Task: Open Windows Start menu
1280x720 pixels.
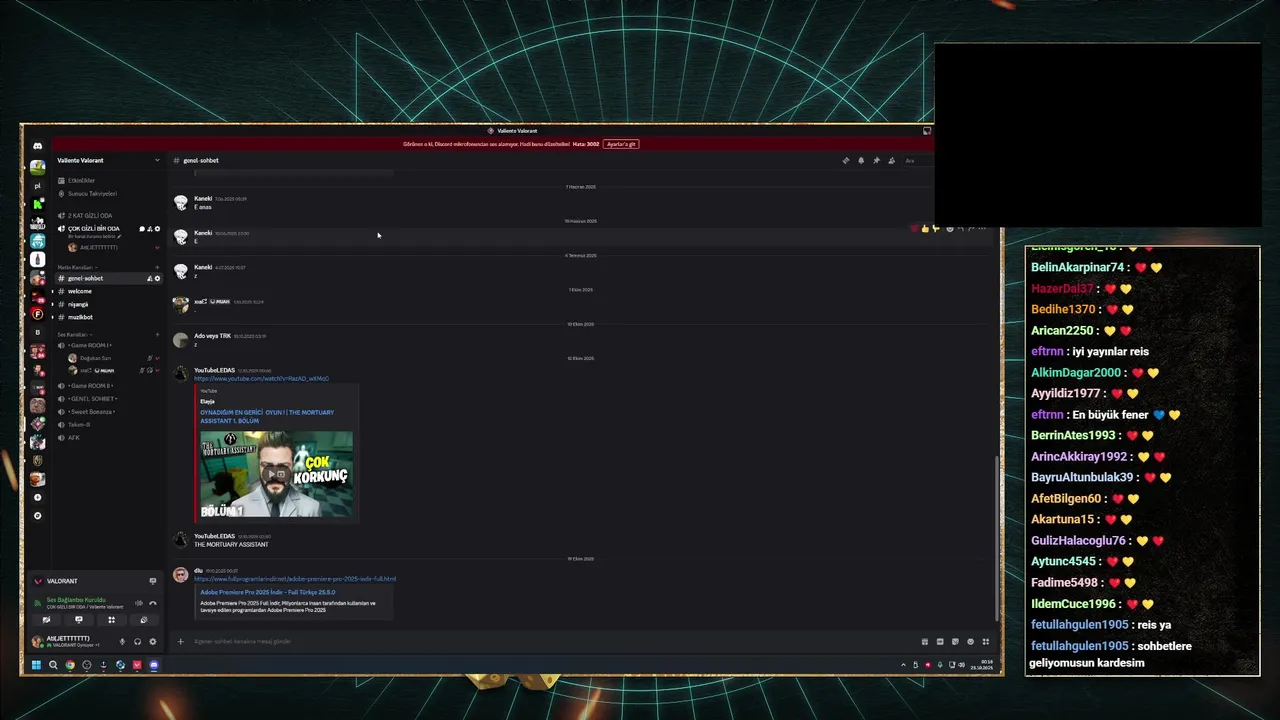Action: pyautogui.click(x=36, y=665)
